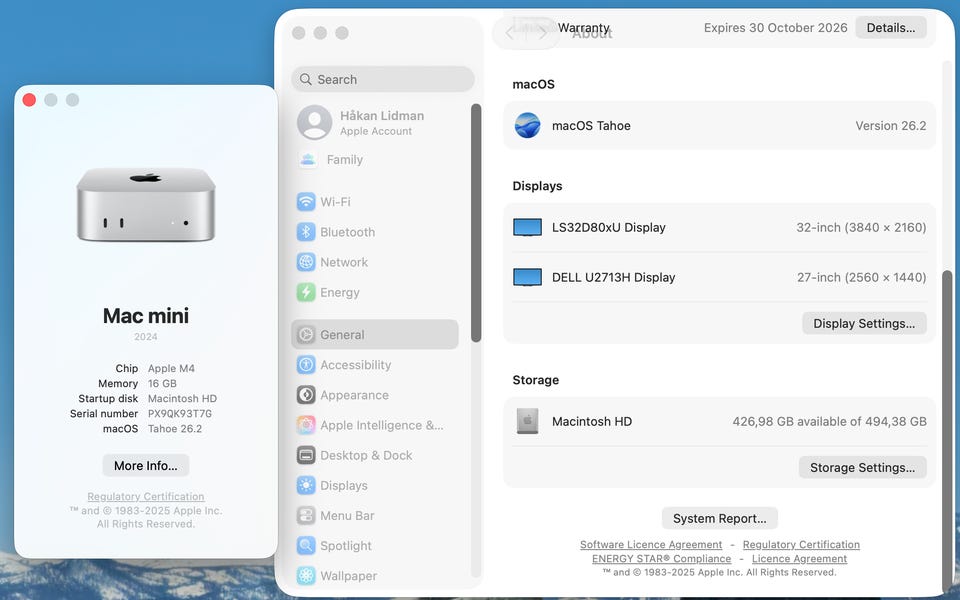Click the Macintosh HD drive icon

click(x=527, y=421)
